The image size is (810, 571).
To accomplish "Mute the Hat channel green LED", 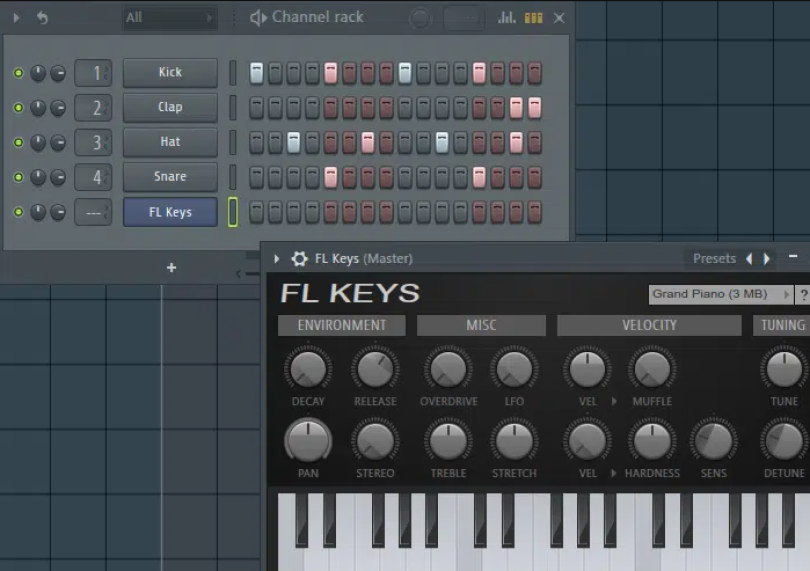I will coord(18,142).
